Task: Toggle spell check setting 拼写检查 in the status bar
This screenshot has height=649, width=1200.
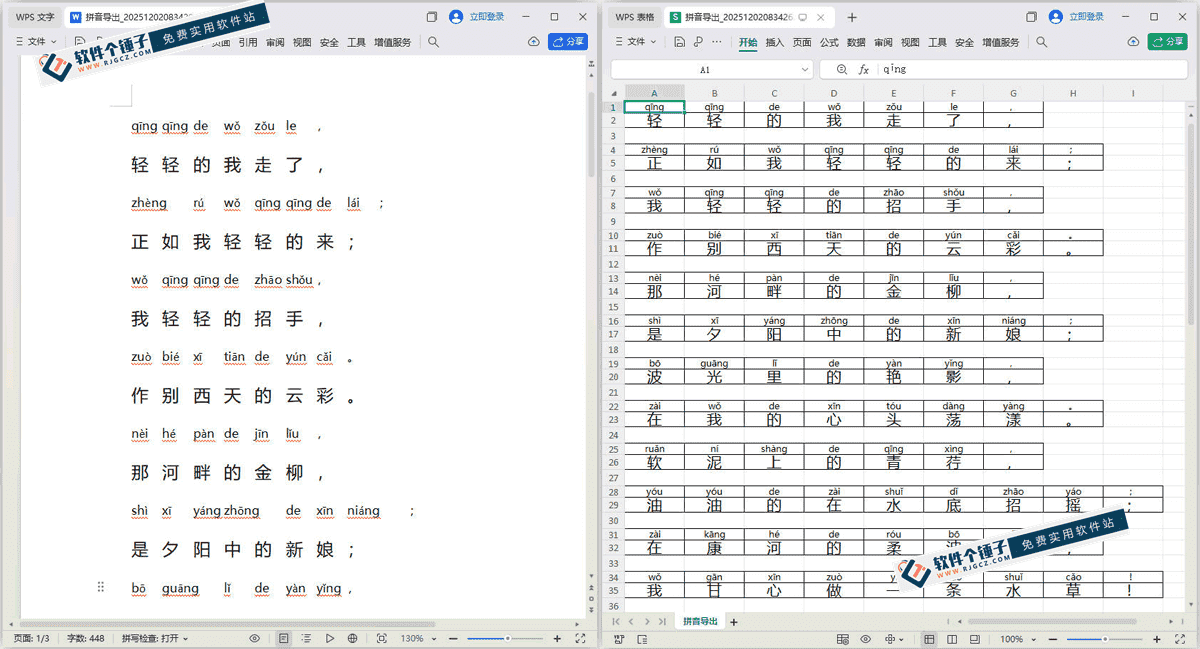Action: point(149,638)
